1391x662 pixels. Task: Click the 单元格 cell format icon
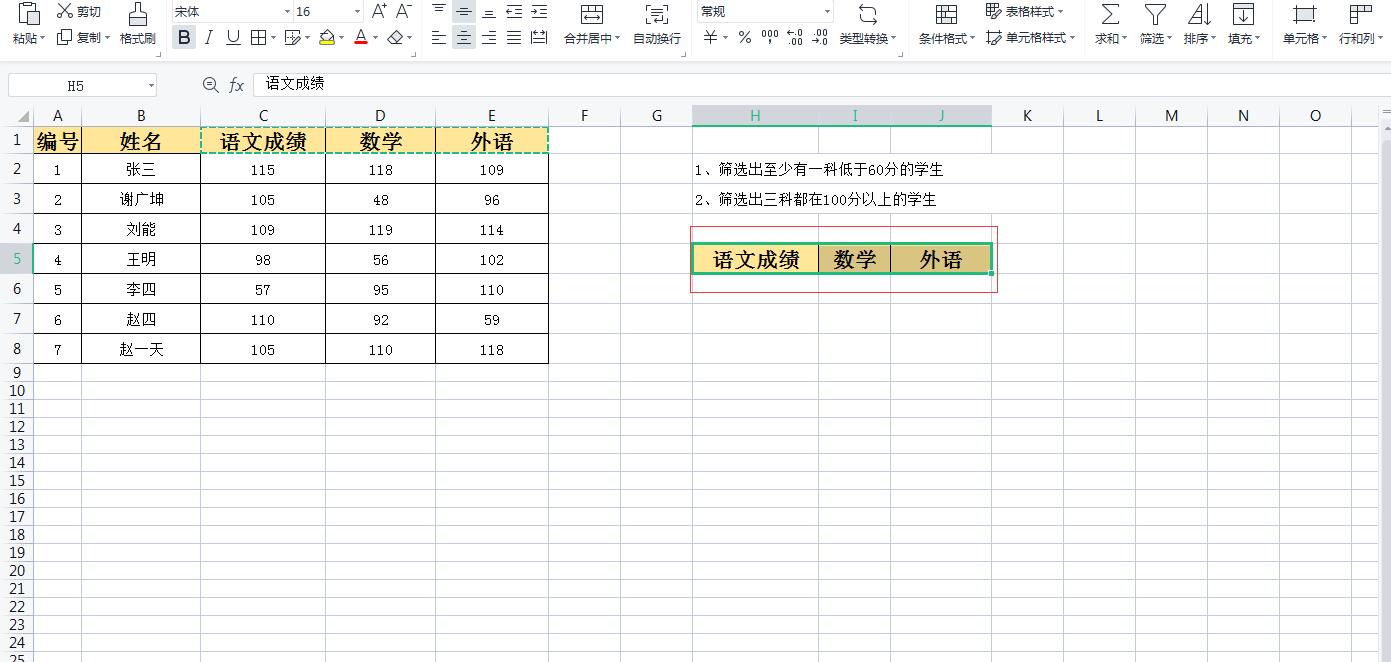1304,14
